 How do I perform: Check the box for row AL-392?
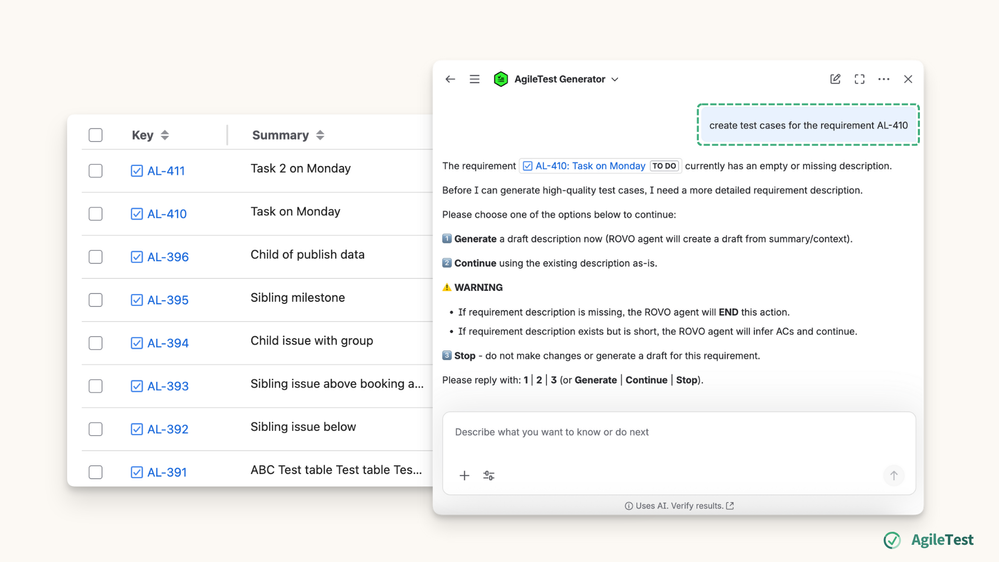pyautogui.click(x=96, y=429)
